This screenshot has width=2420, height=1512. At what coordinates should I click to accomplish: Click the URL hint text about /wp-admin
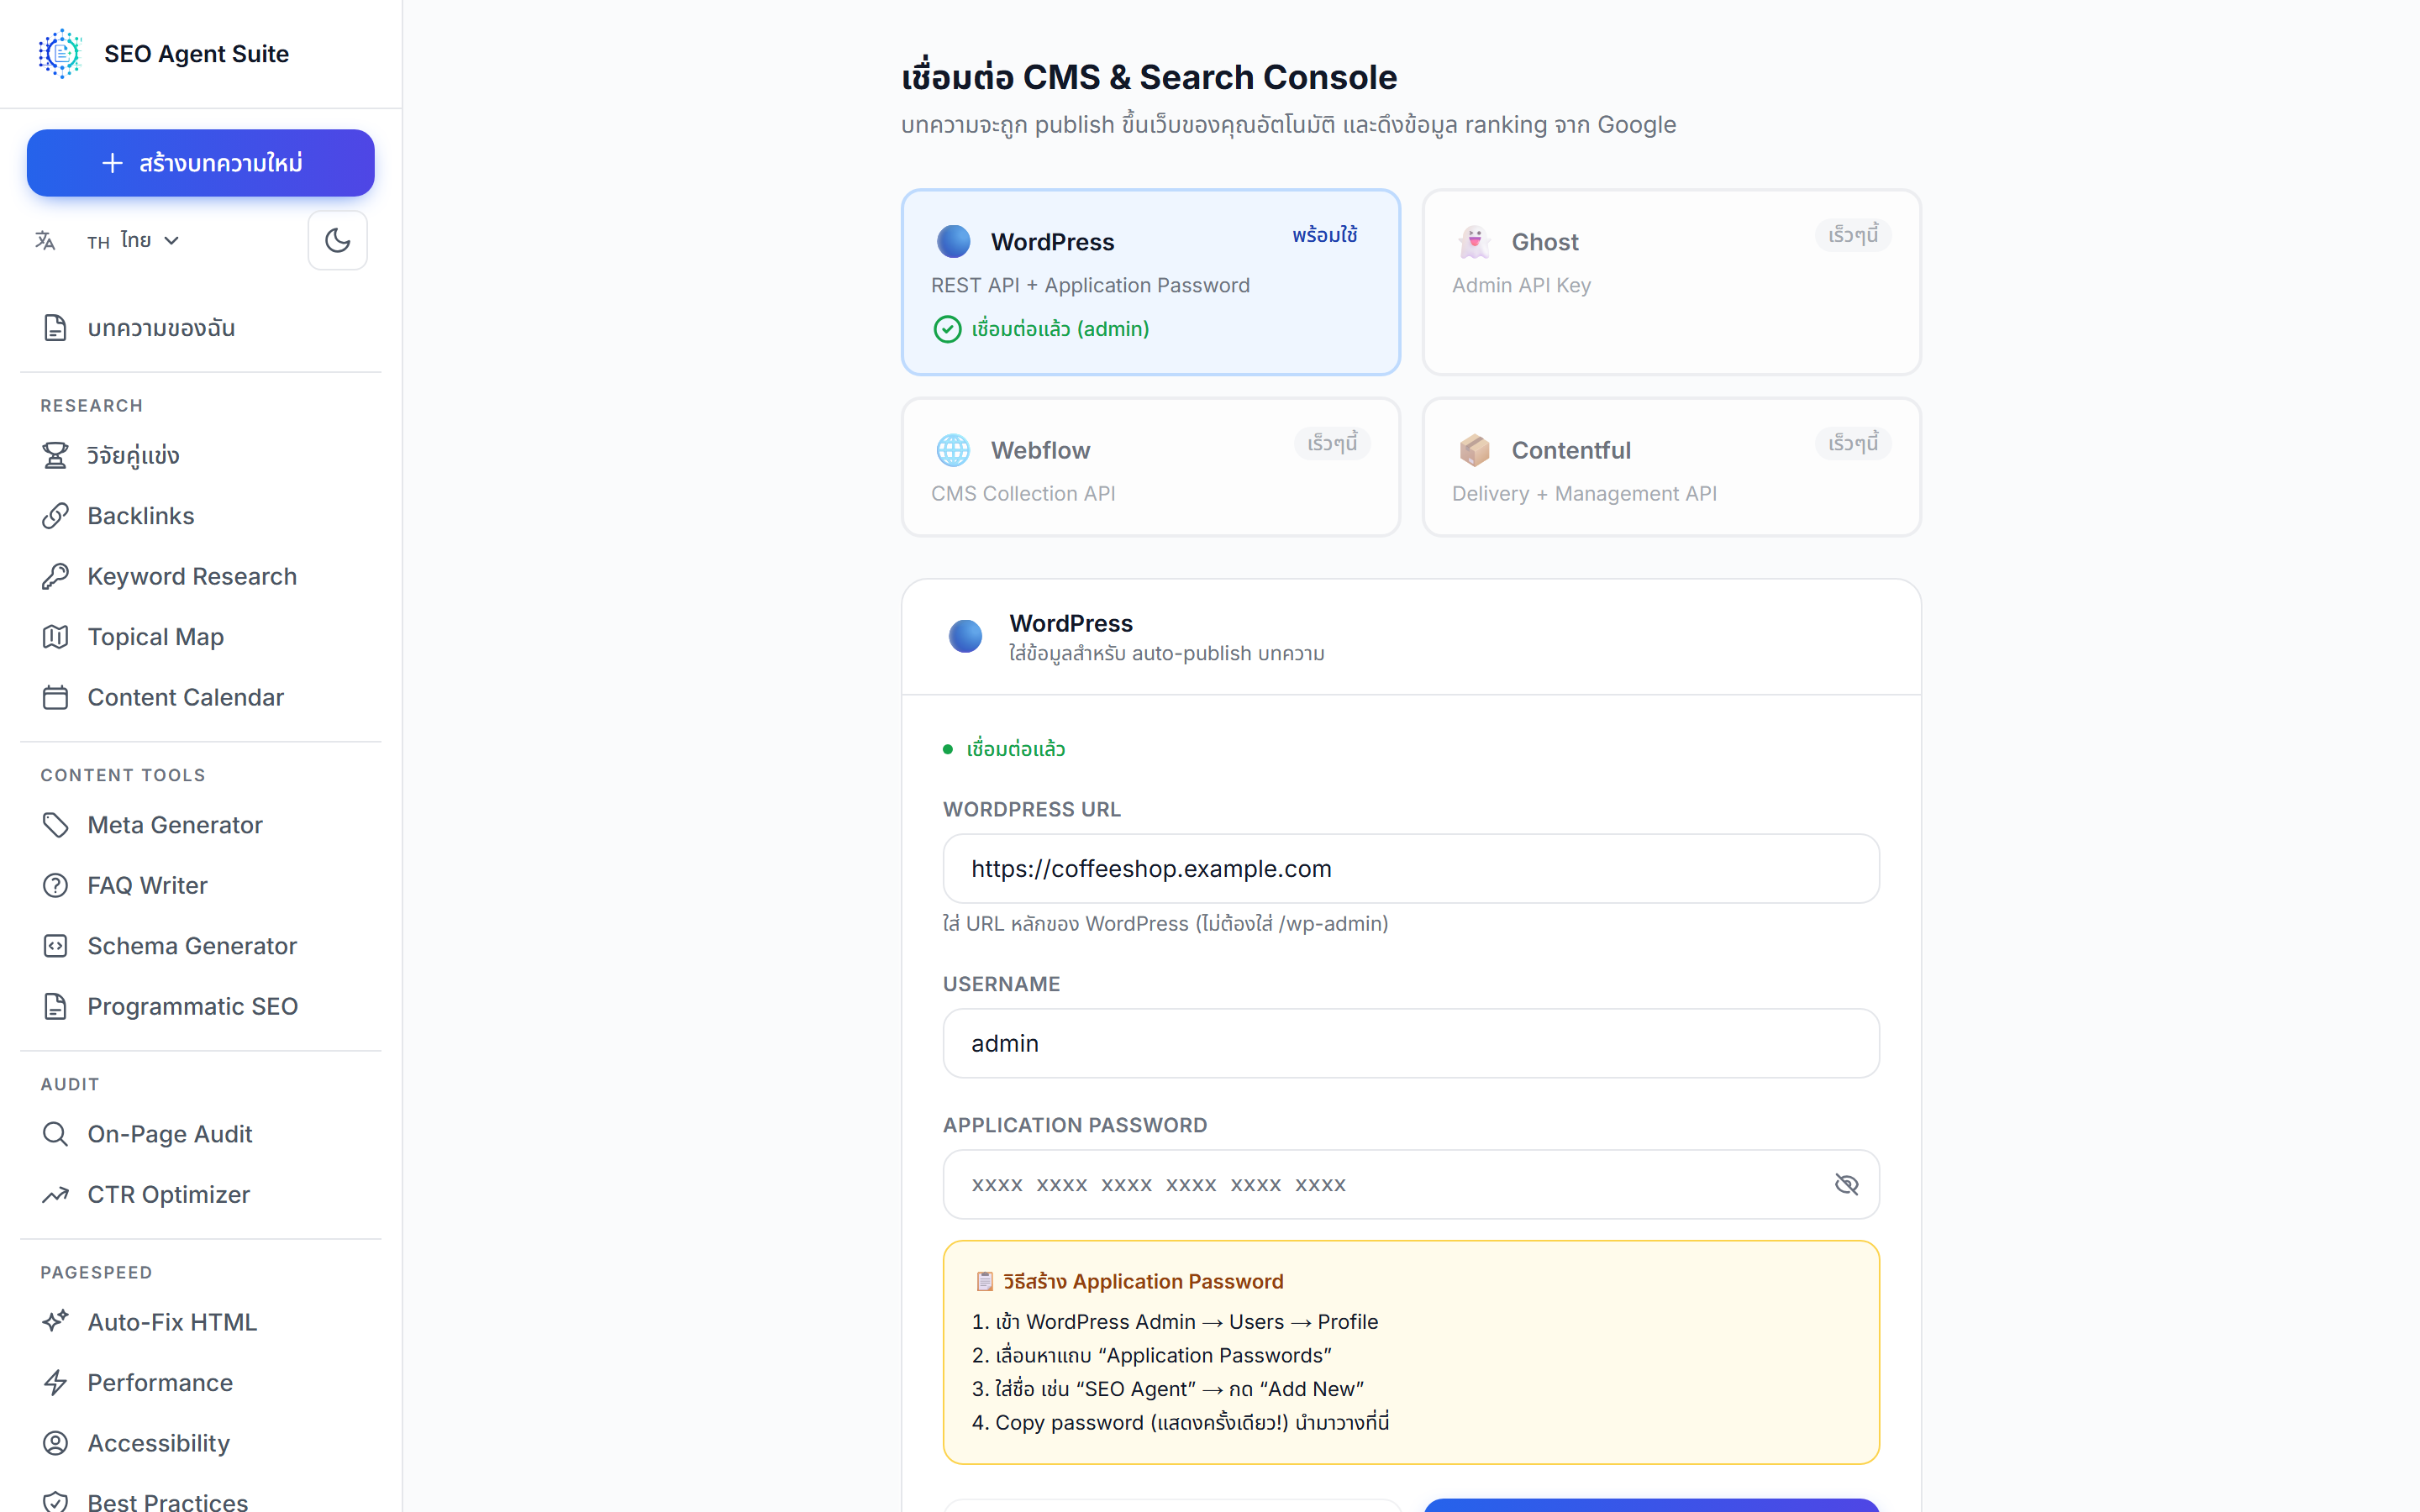(1165, 924)
